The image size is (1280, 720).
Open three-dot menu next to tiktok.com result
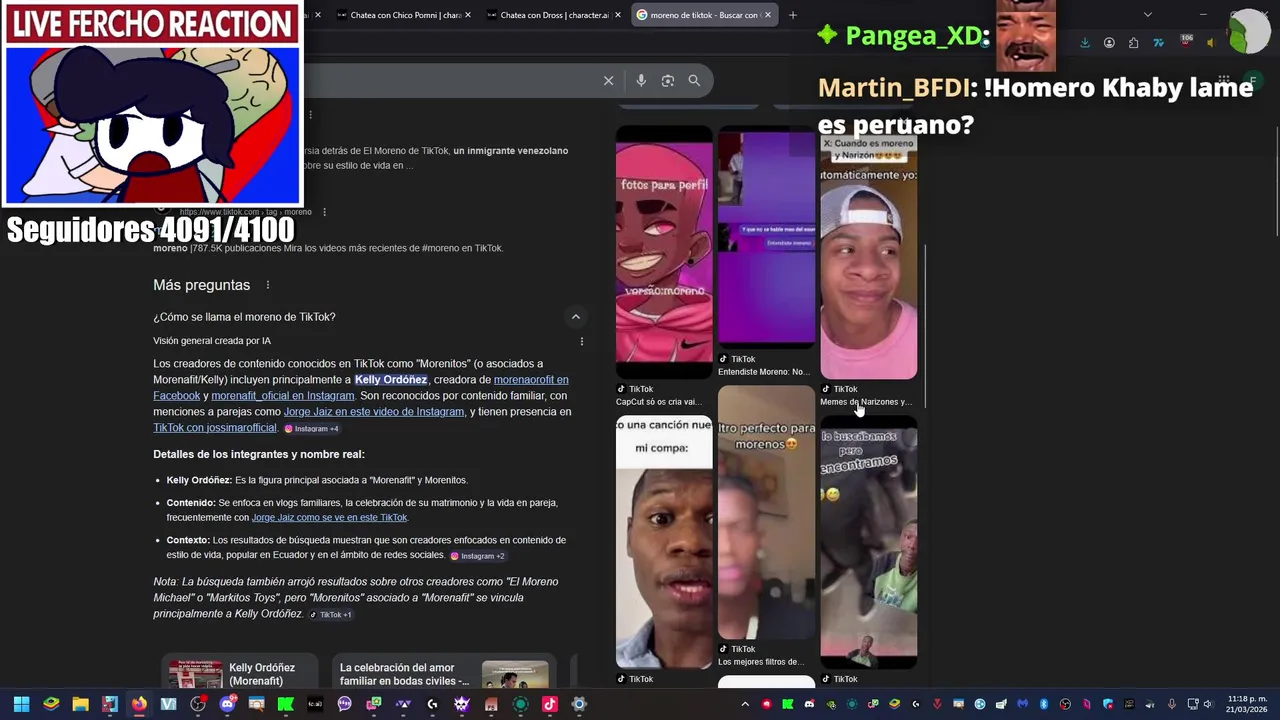(x=324, y=212)
